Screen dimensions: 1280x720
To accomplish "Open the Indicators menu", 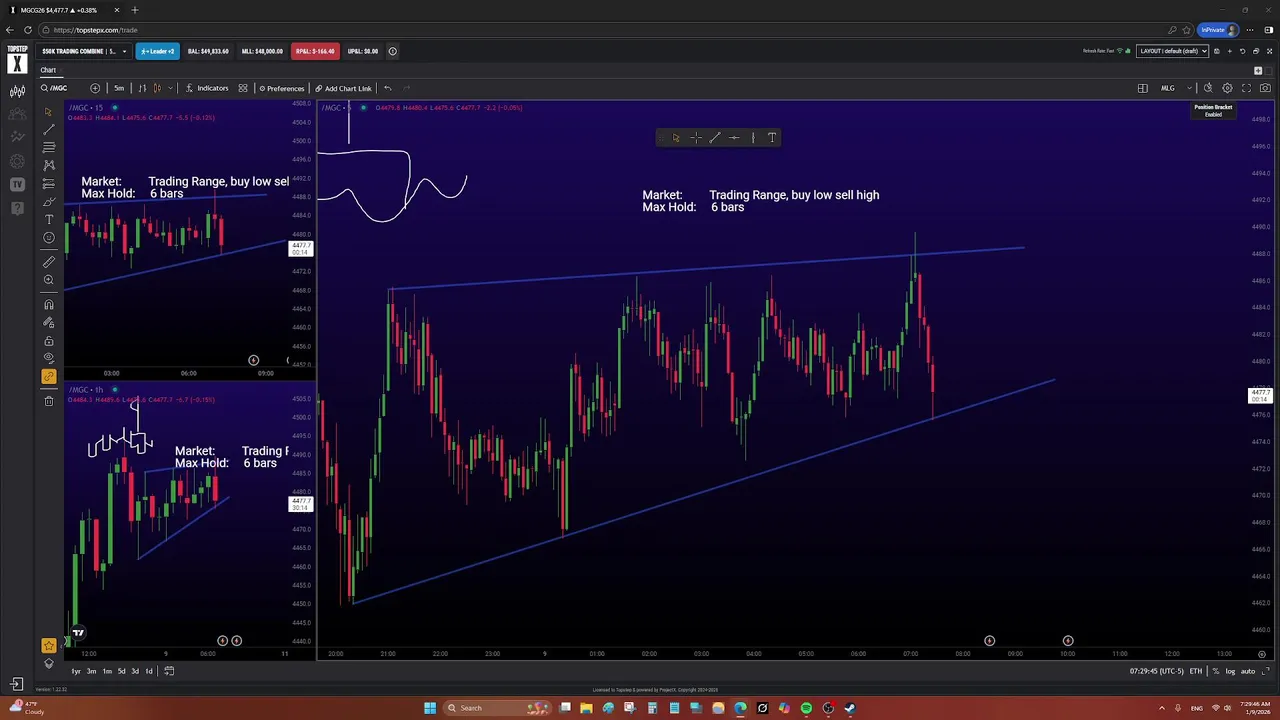I will click(207, 88).
